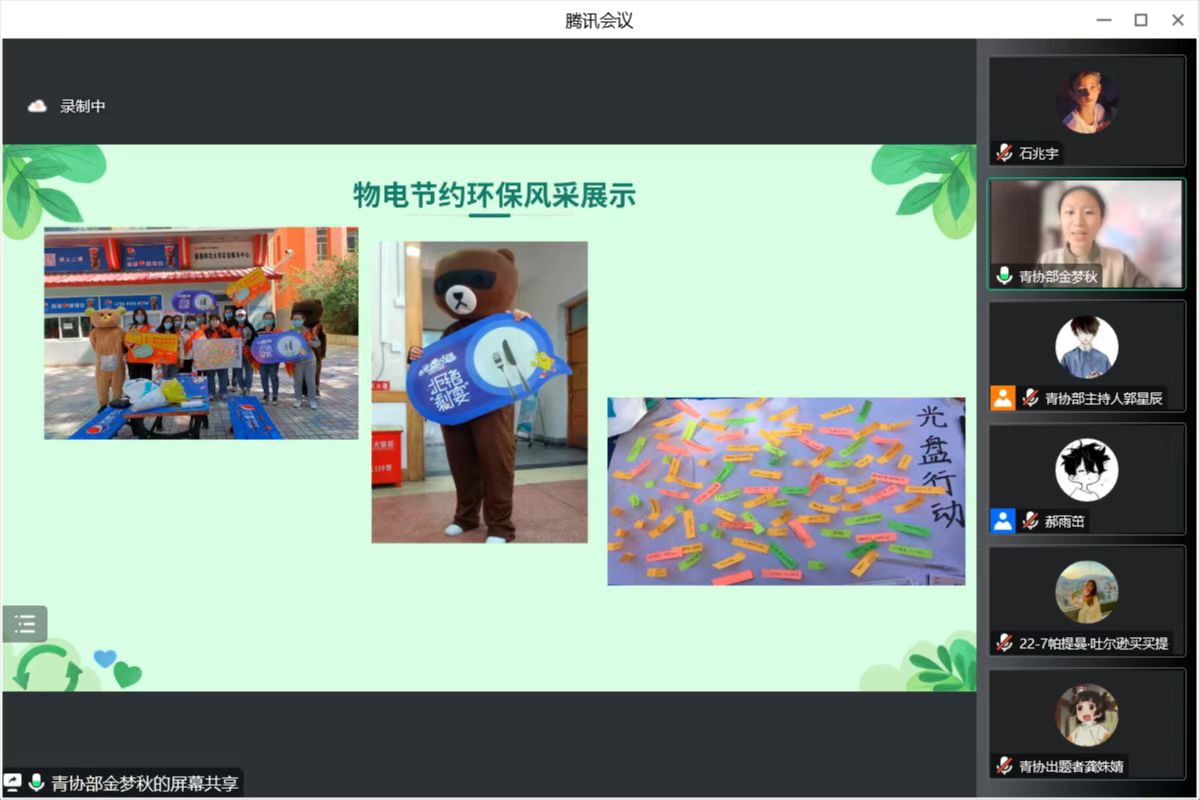Click the cloud recording icon beside 录制中
This screenshot has width=1200, height=800.
pyautogui.click(x=37, y=106)
